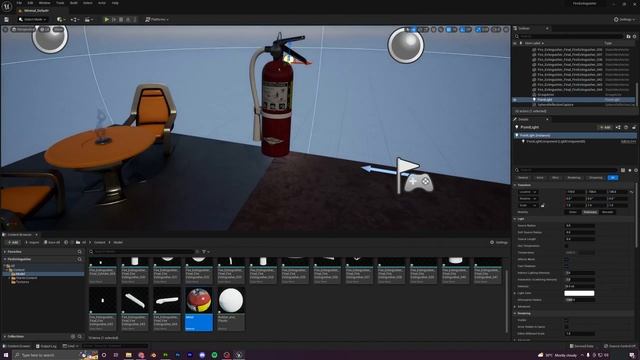Click the lock icon in Details header

(634, 127)
